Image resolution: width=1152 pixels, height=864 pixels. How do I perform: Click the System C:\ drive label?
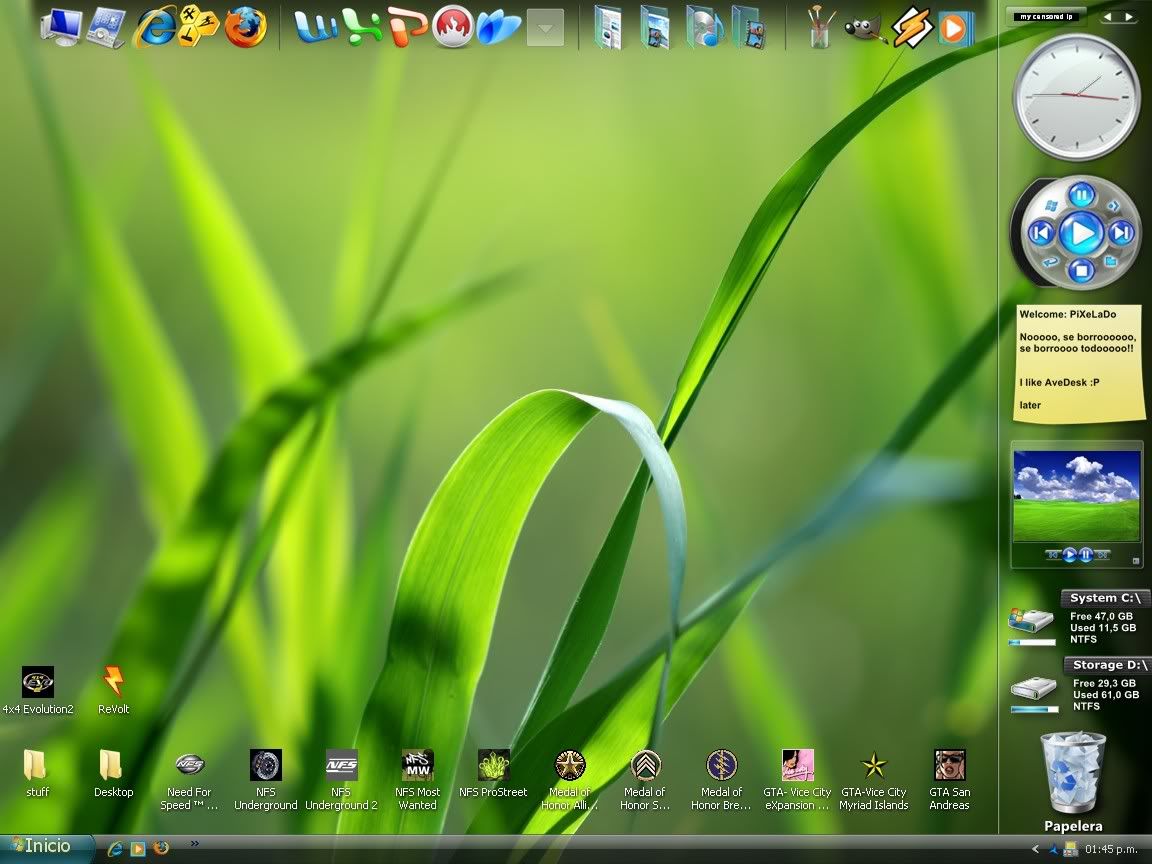coord(1105,598)
